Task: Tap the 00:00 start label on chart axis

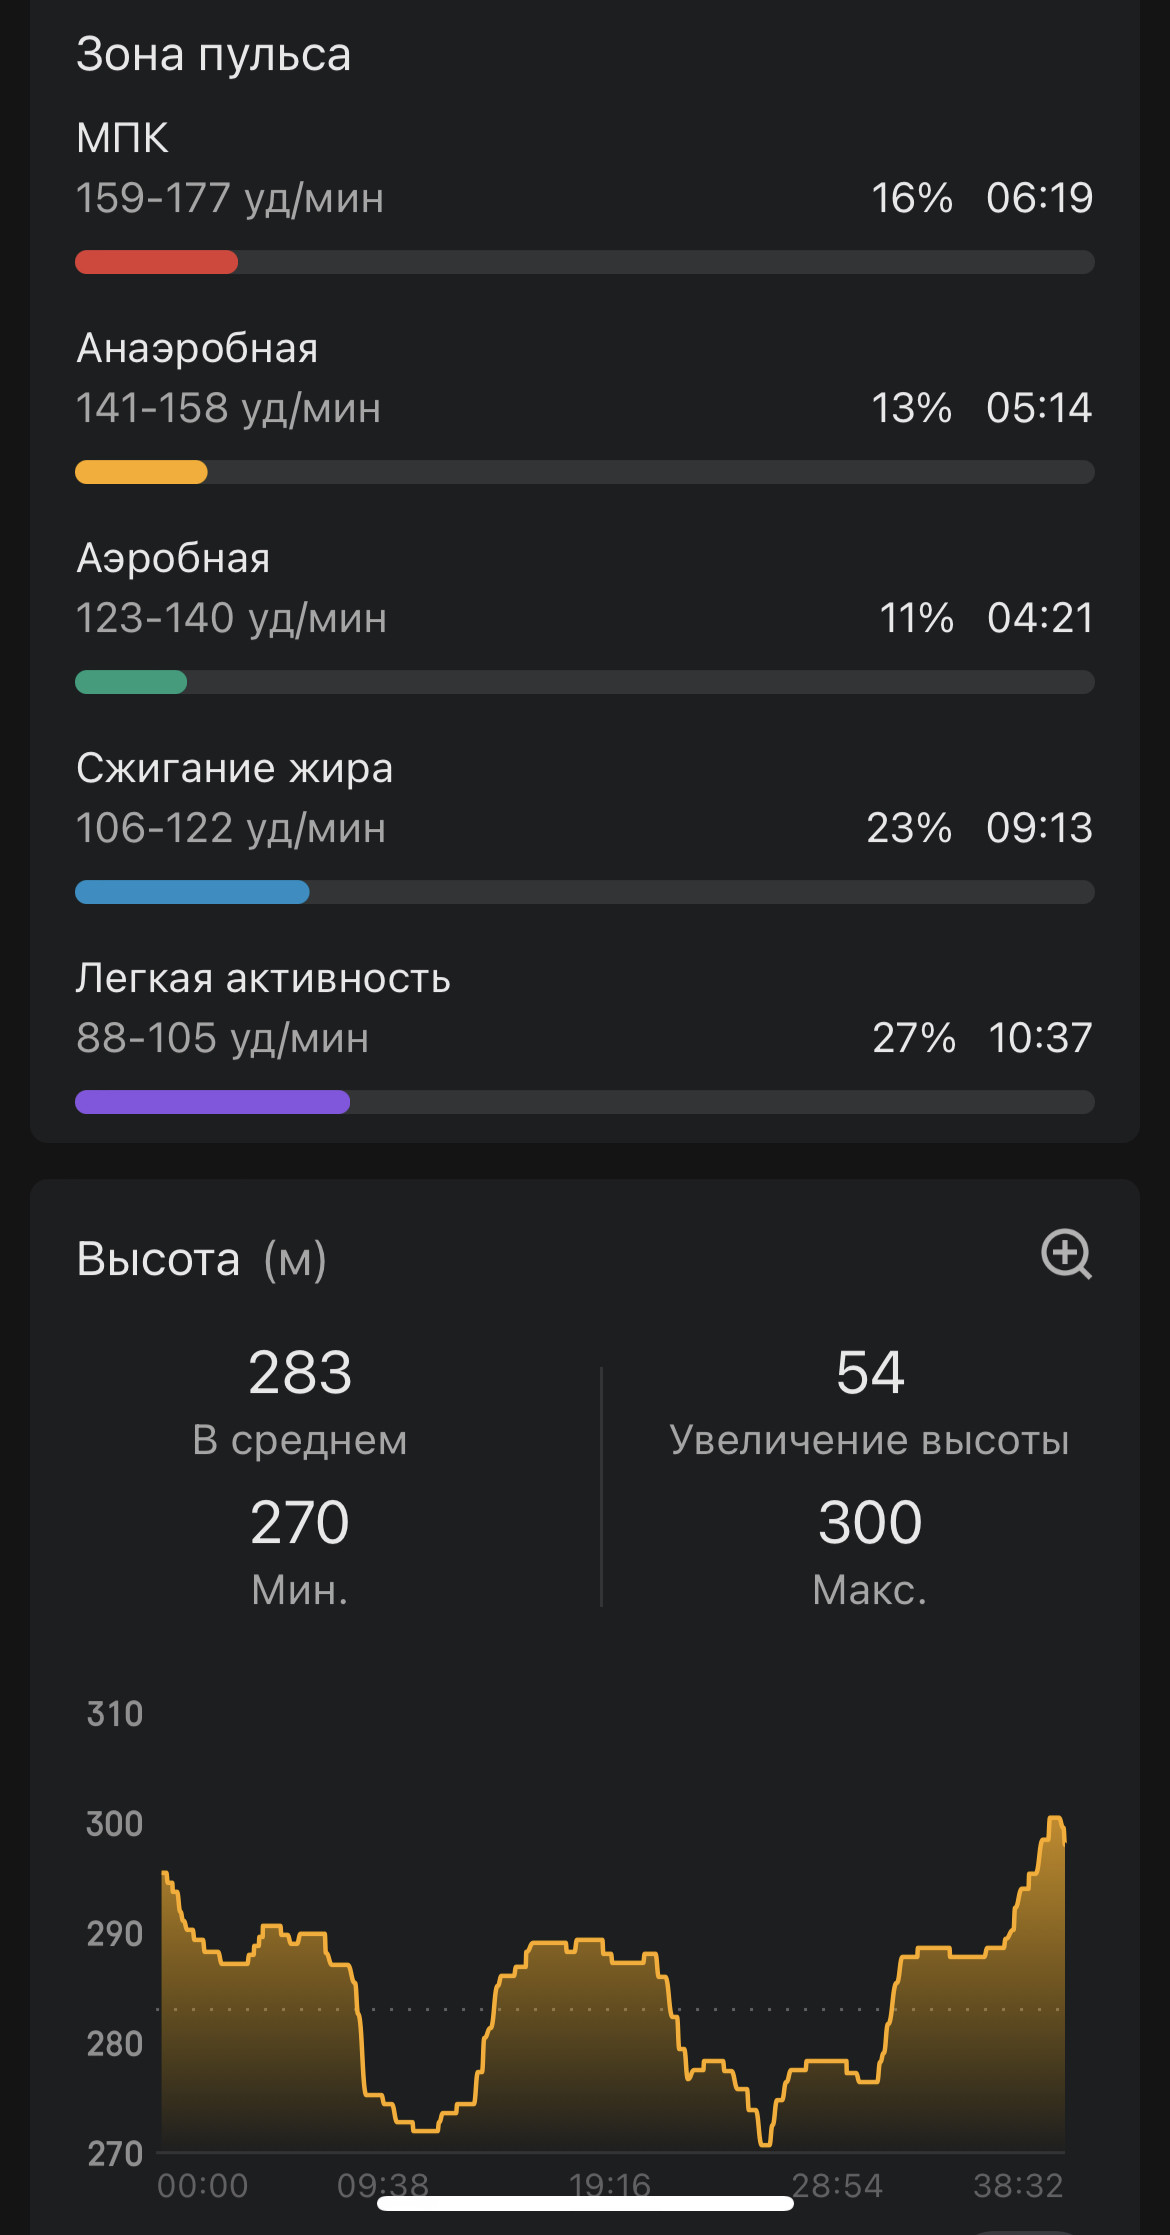Action: coord(202,2186)
